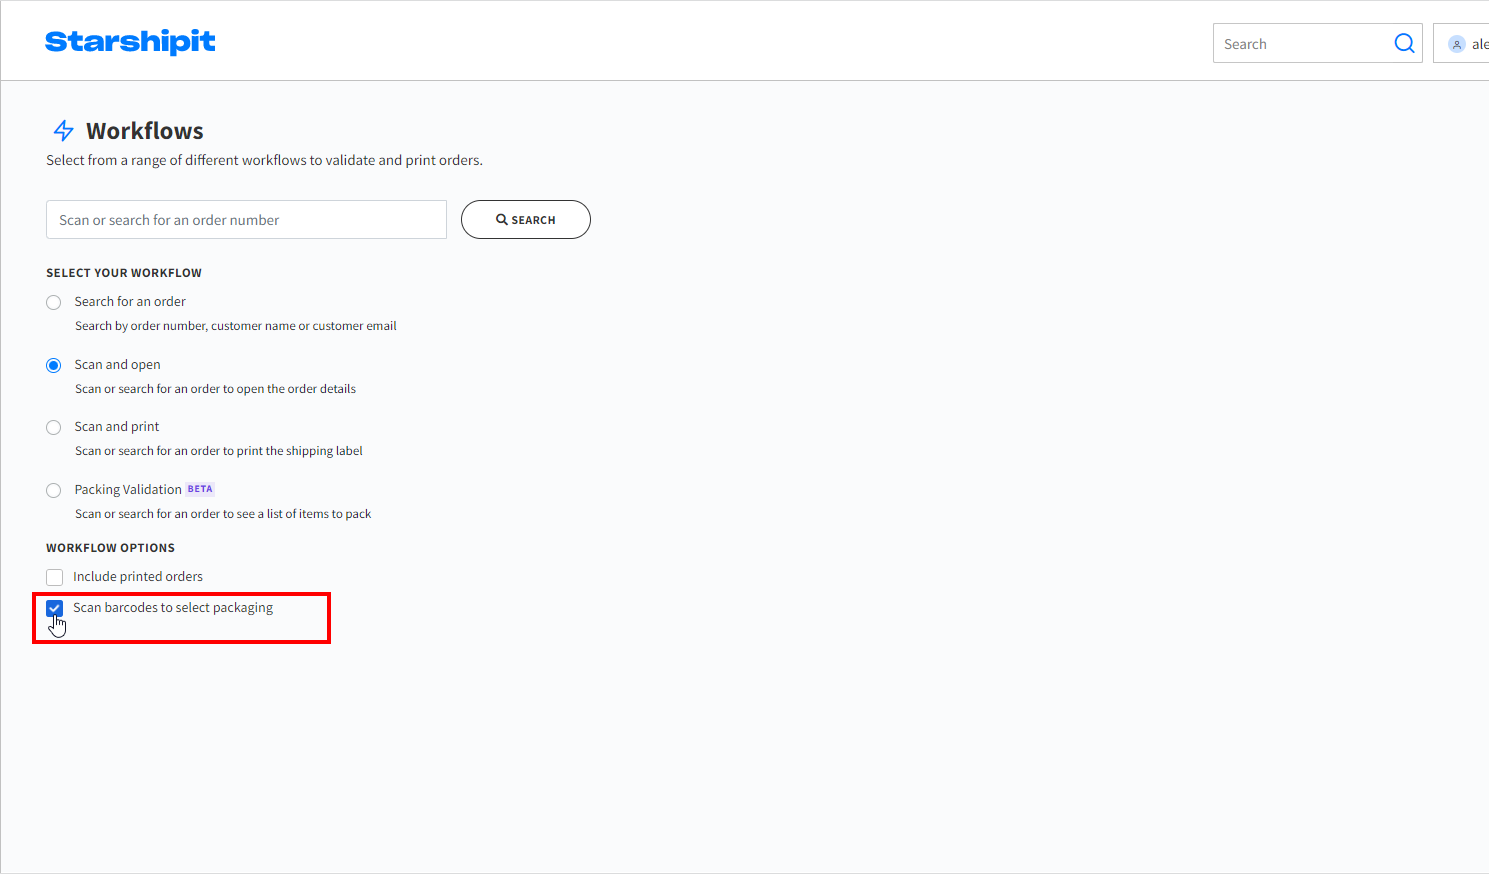Click the Starshipit logo

[x=130, y=42]
